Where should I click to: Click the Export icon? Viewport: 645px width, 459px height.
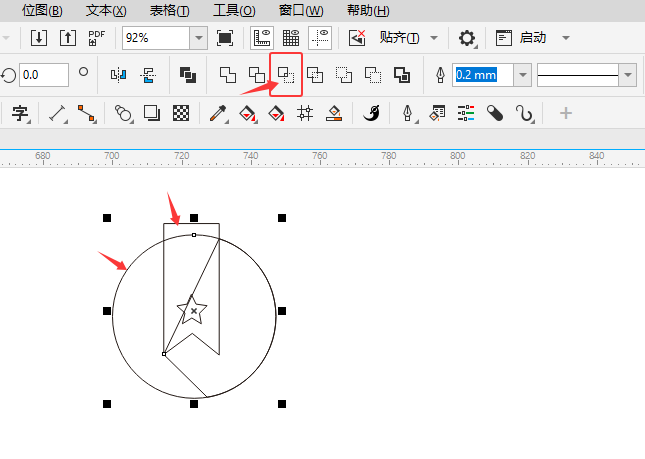click(68, 38)
